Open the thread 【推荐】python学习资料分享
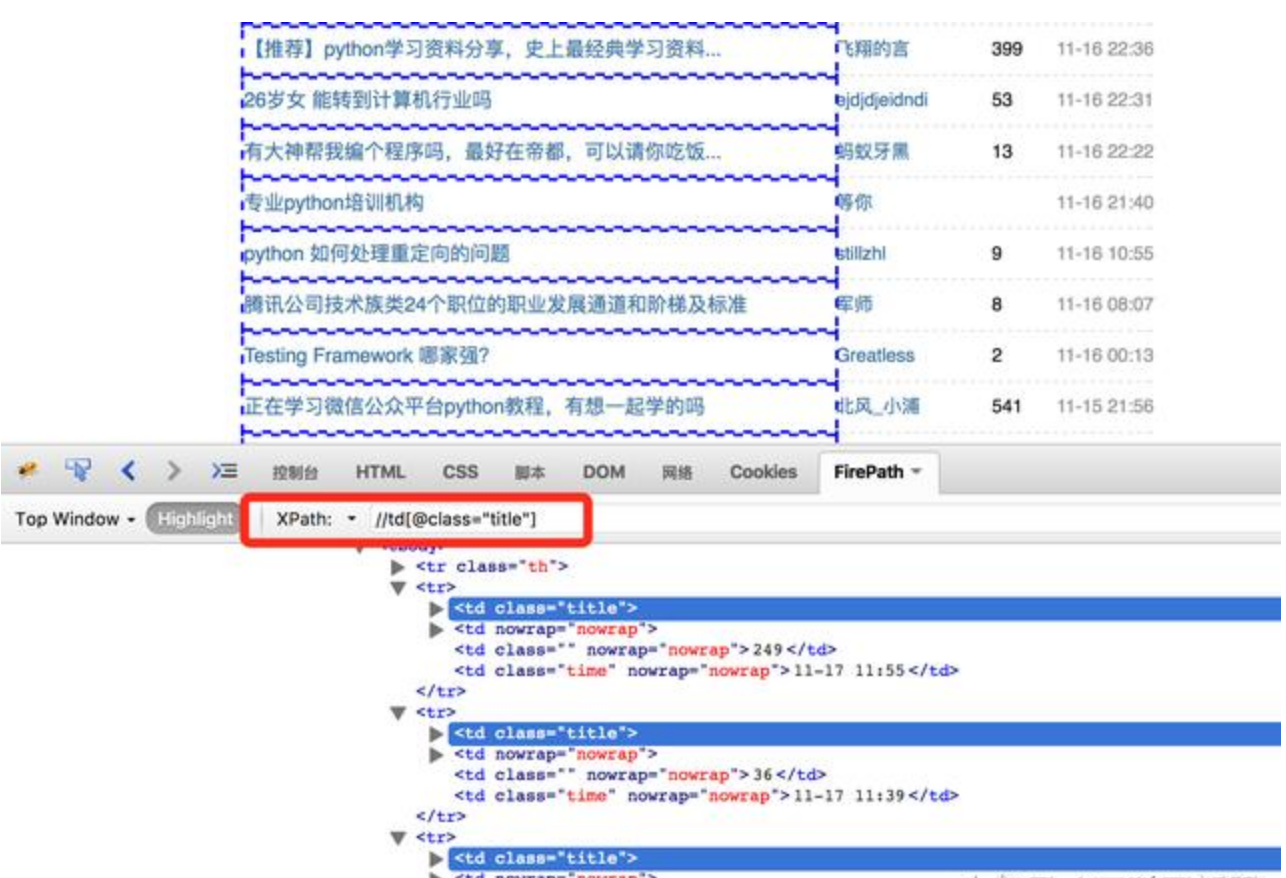Viewport: 1286px width, 878px height. click(x=482, y=49)
